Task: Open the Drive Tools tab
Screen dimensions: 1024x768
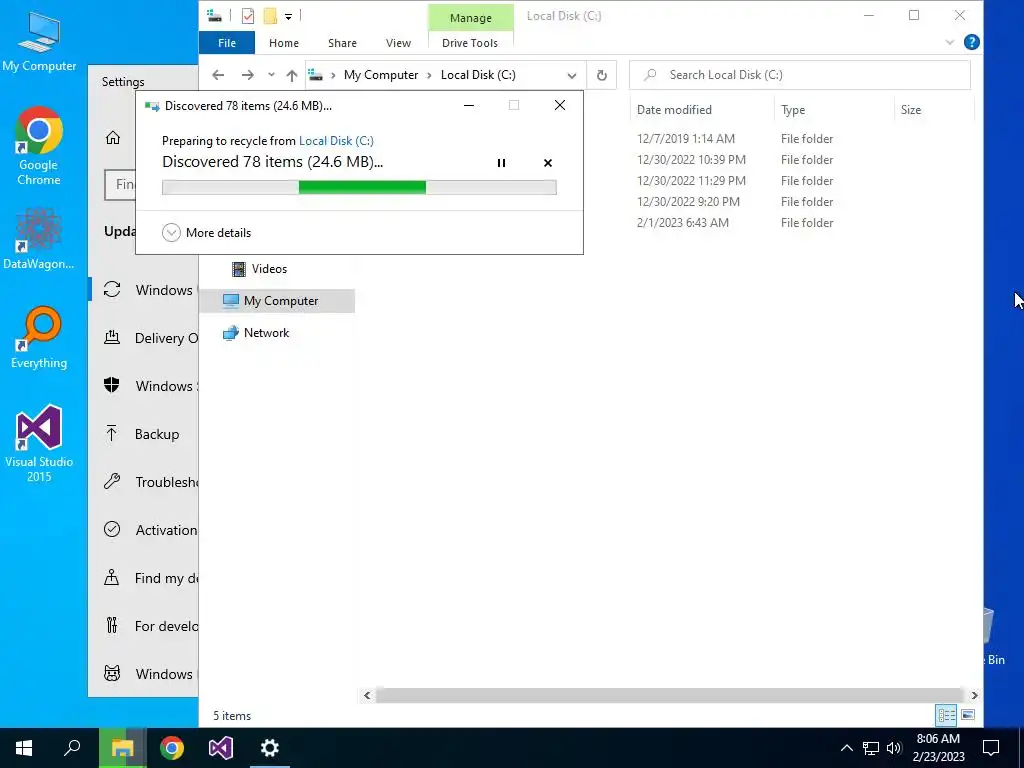Action: [x=470, y=43]
